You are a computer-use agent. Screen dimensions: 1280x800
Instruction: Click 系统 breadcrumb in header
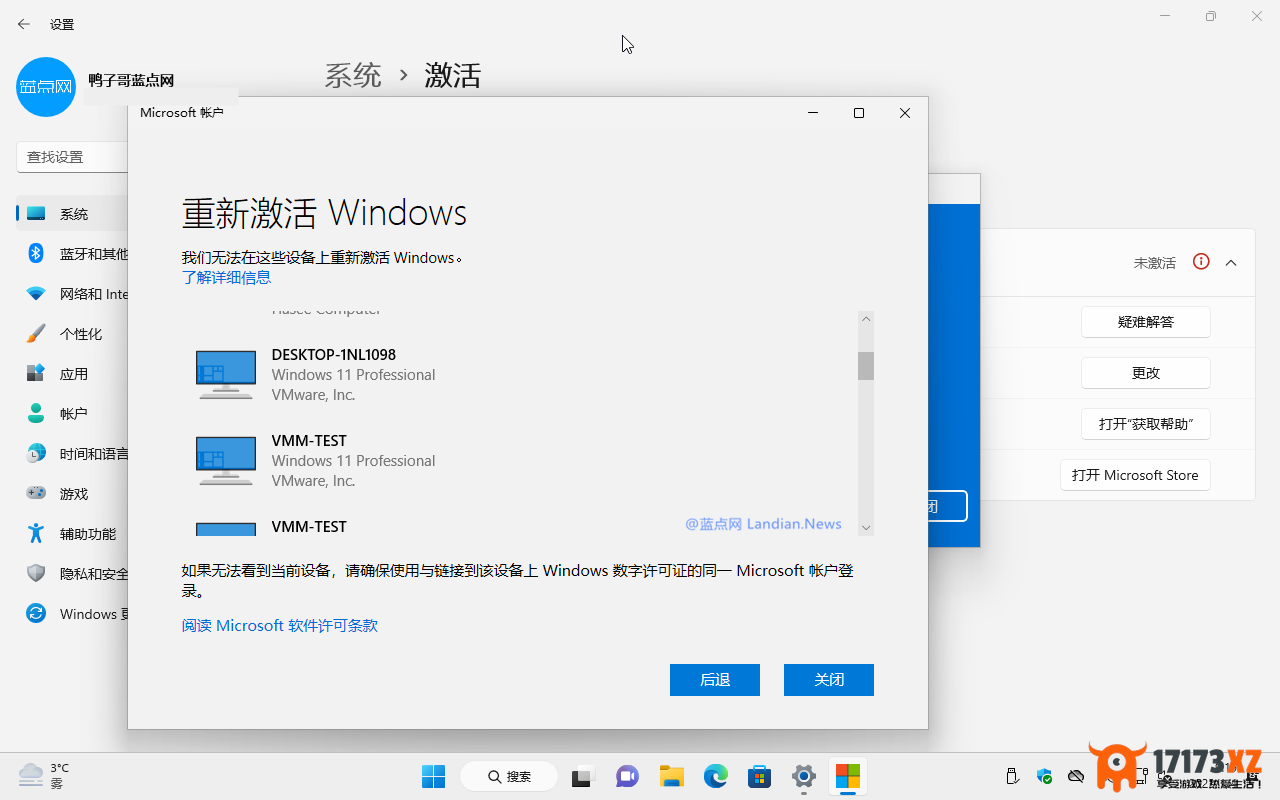(x=353, y=75)
